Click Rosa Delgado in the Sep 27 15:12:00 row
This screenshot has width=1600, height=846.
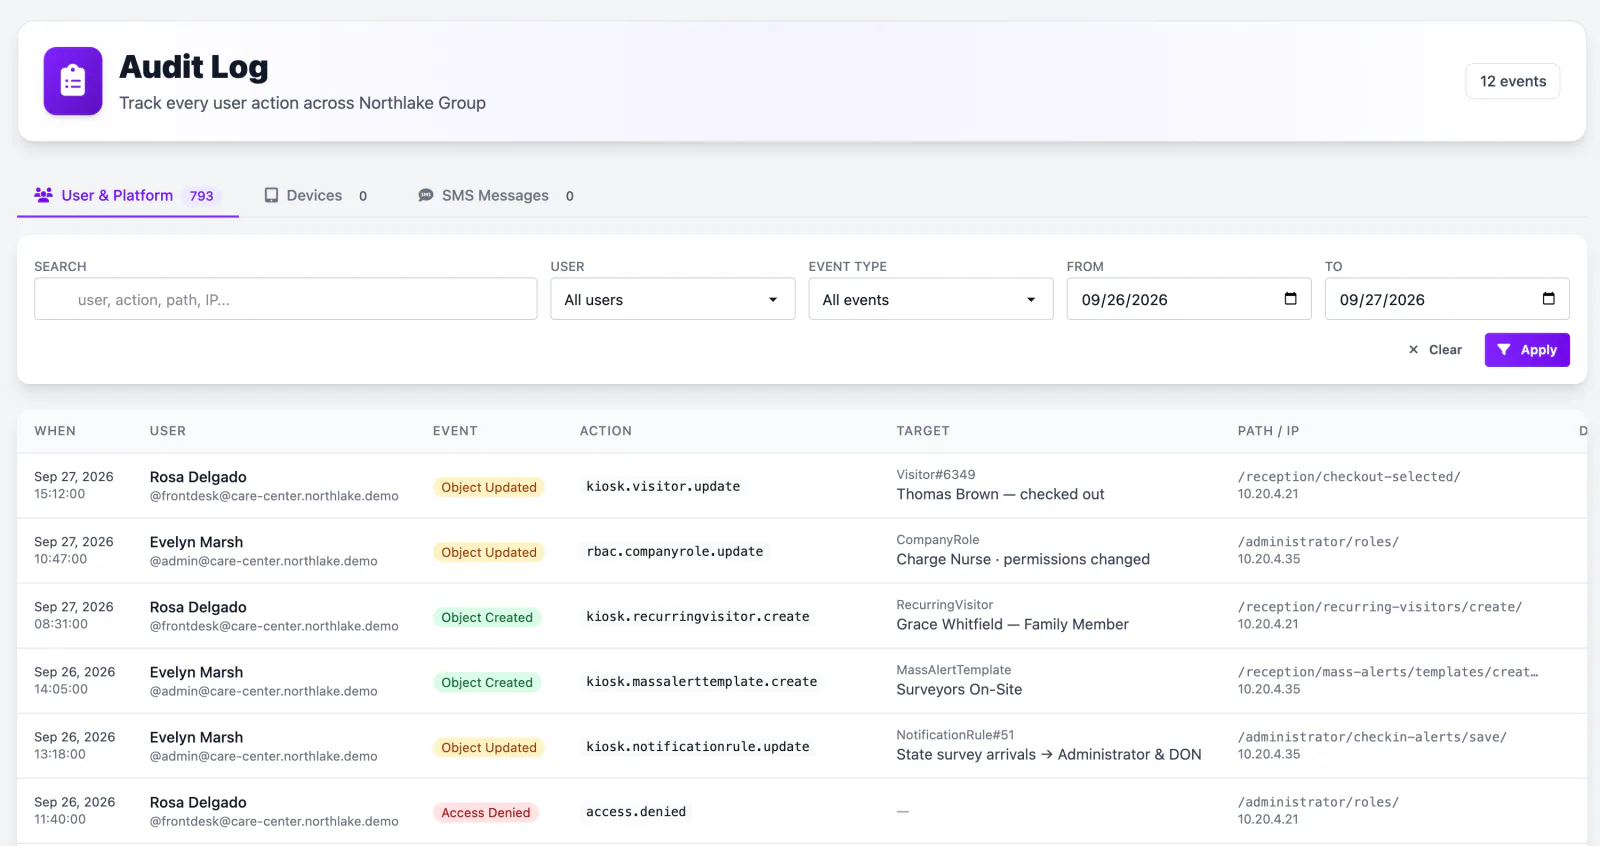pos(198,477)
